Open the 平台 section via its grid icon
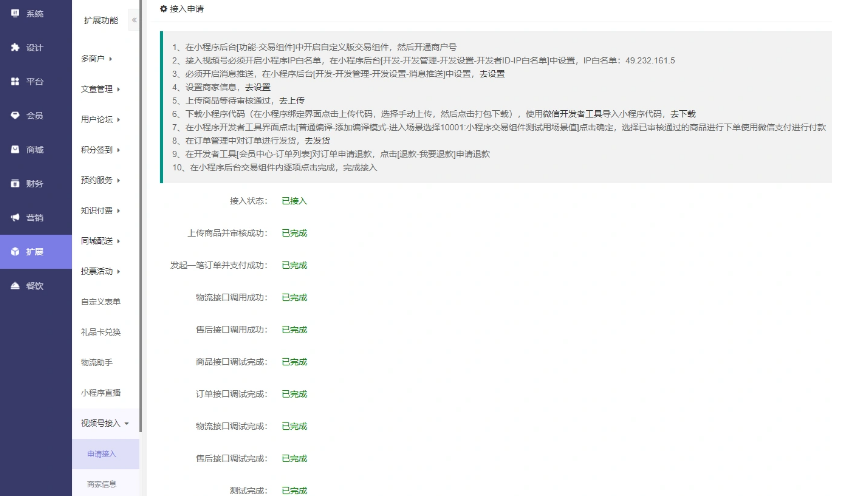The image size is (846, 496). point(15,81)
